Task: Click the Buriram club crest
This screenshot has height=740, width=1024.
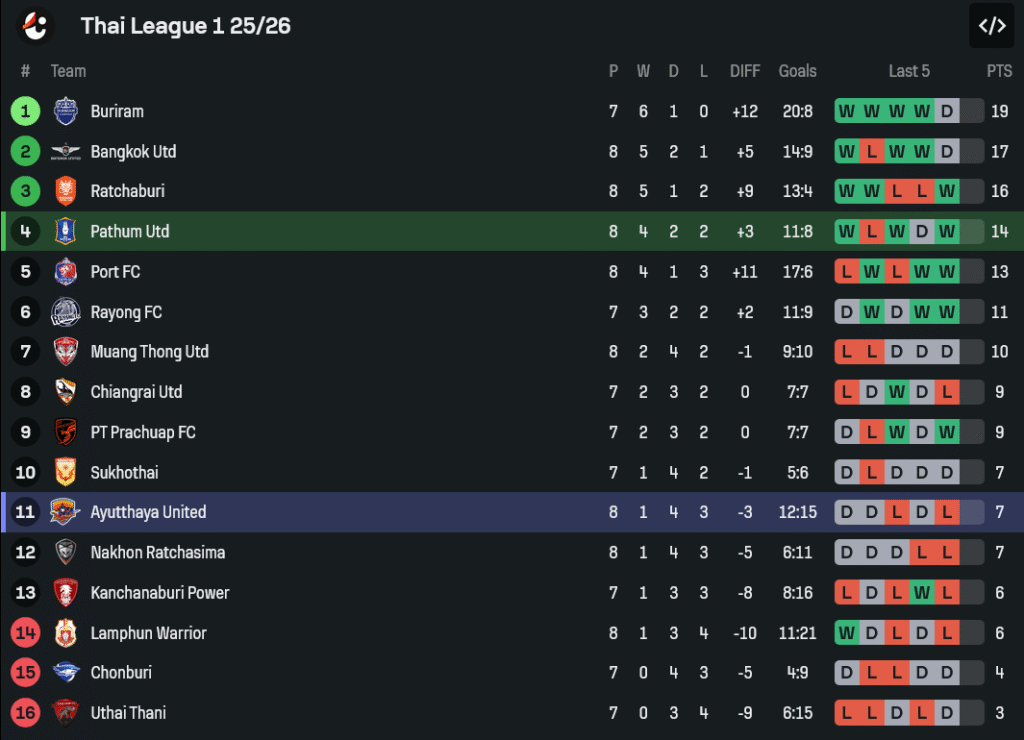Action: (x=65, y=111)
